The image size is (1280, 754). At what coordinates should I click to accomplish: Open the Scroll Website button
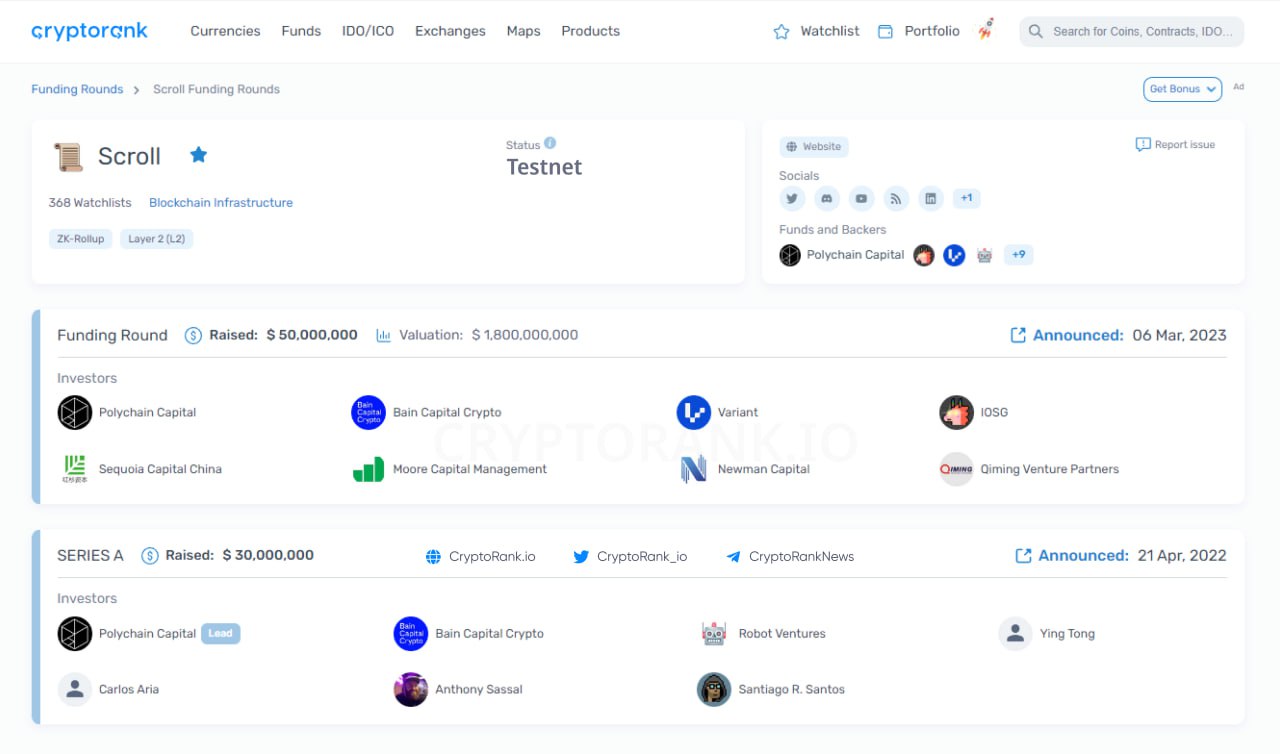(814, 147)
